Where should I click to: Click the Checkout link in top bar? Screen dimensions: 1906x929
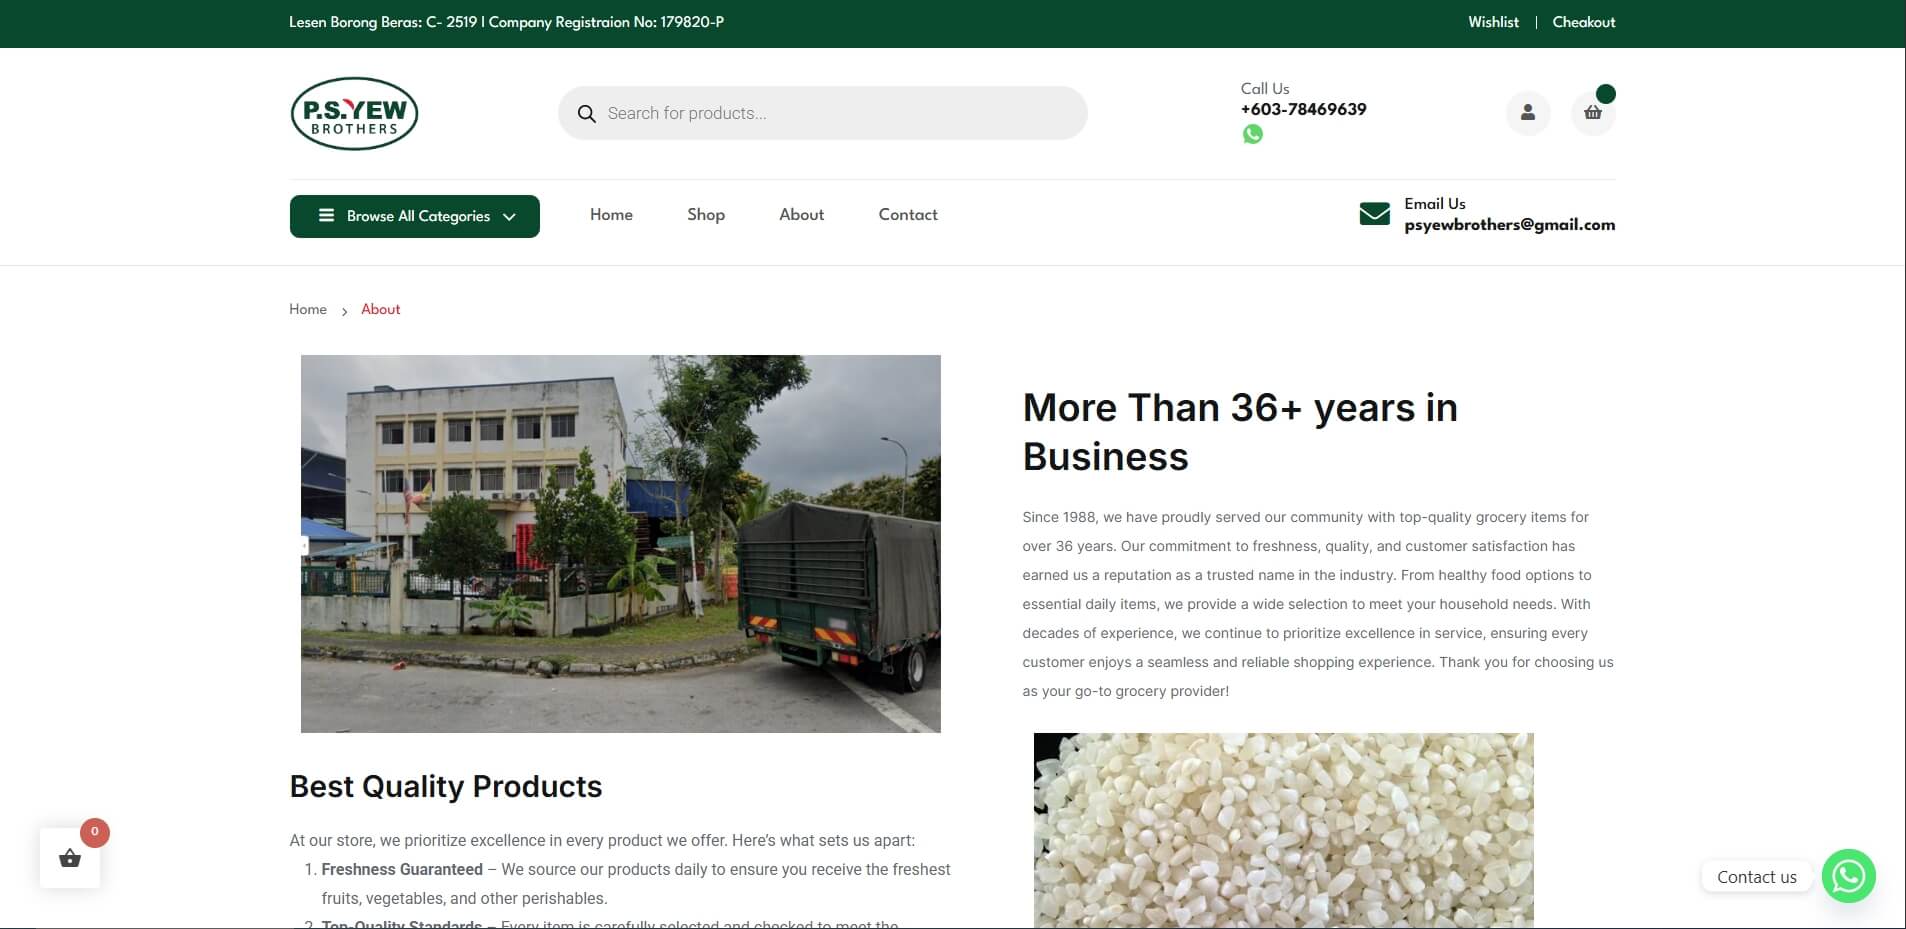pyautogui.click(x=1584, y=22)
